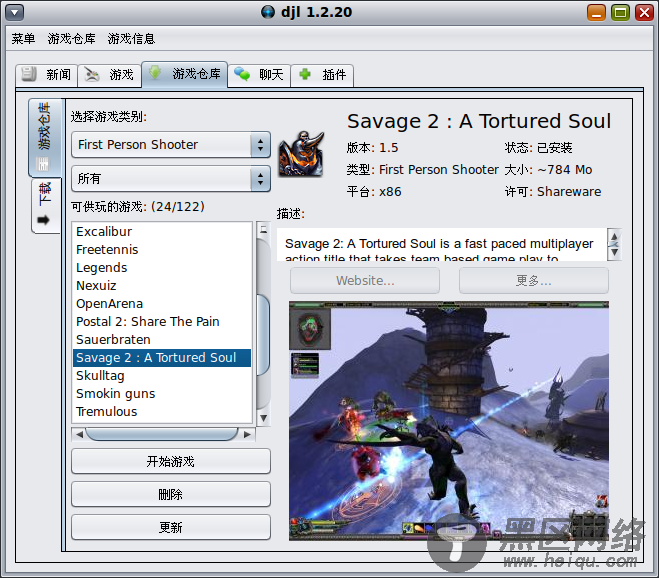Maximize the djl window
659x578 pixels.
pos(620,12)
